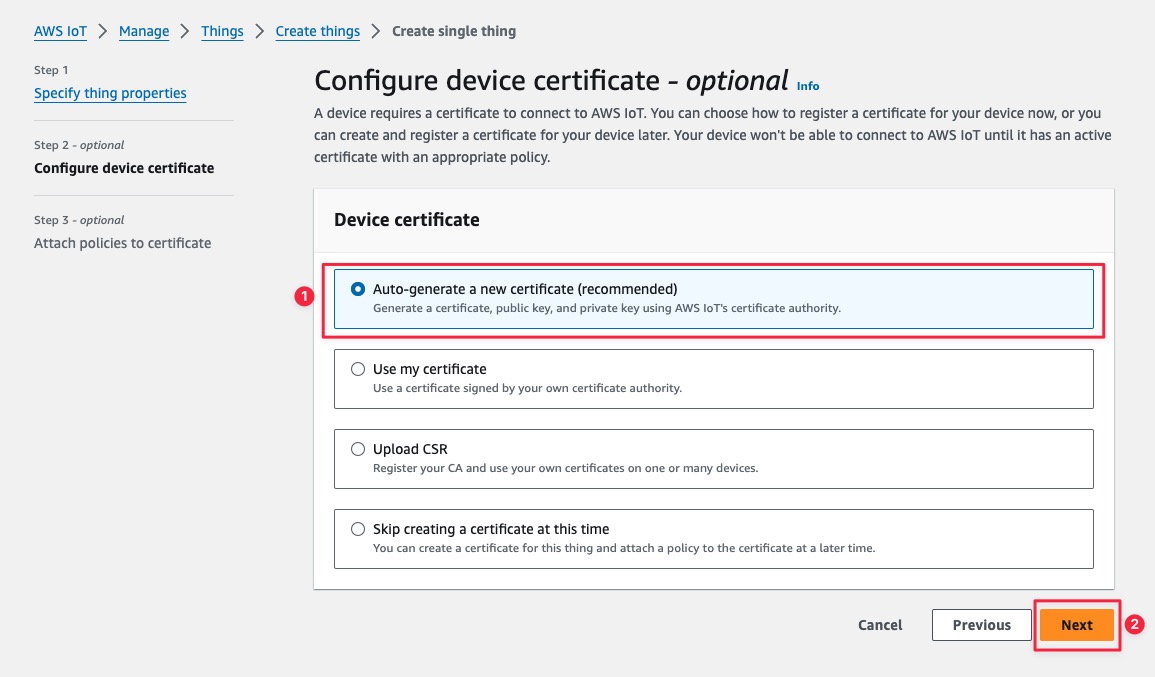Select the 'Upload CSR' radio button

(x=358, y=449)
